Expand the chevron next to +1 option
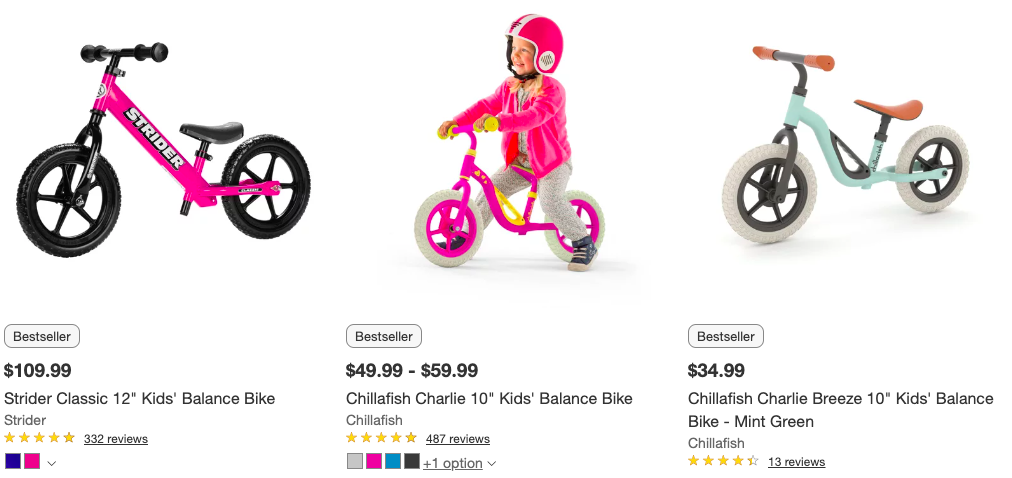Viewport: 1012px width, 478px height. 491,463
